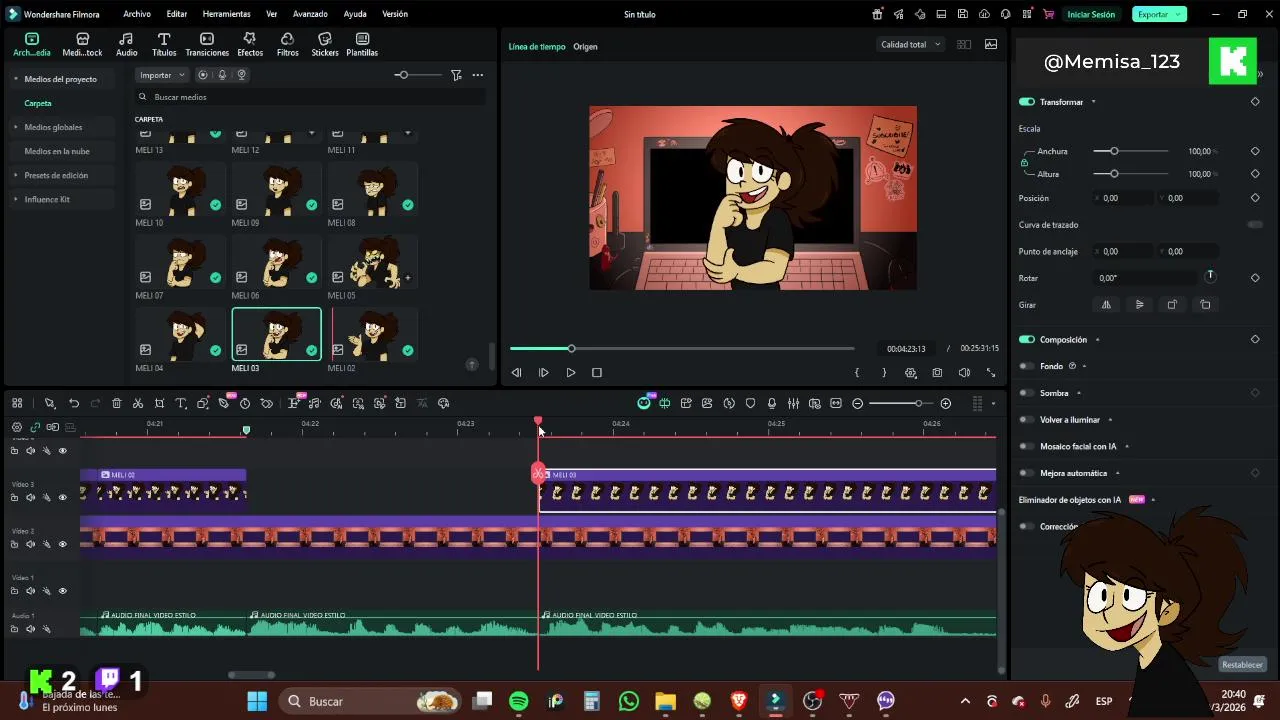Viewport: 1280px width, 720px height.
Task: Expand Influence Kit item
Action: click(16, 199)
